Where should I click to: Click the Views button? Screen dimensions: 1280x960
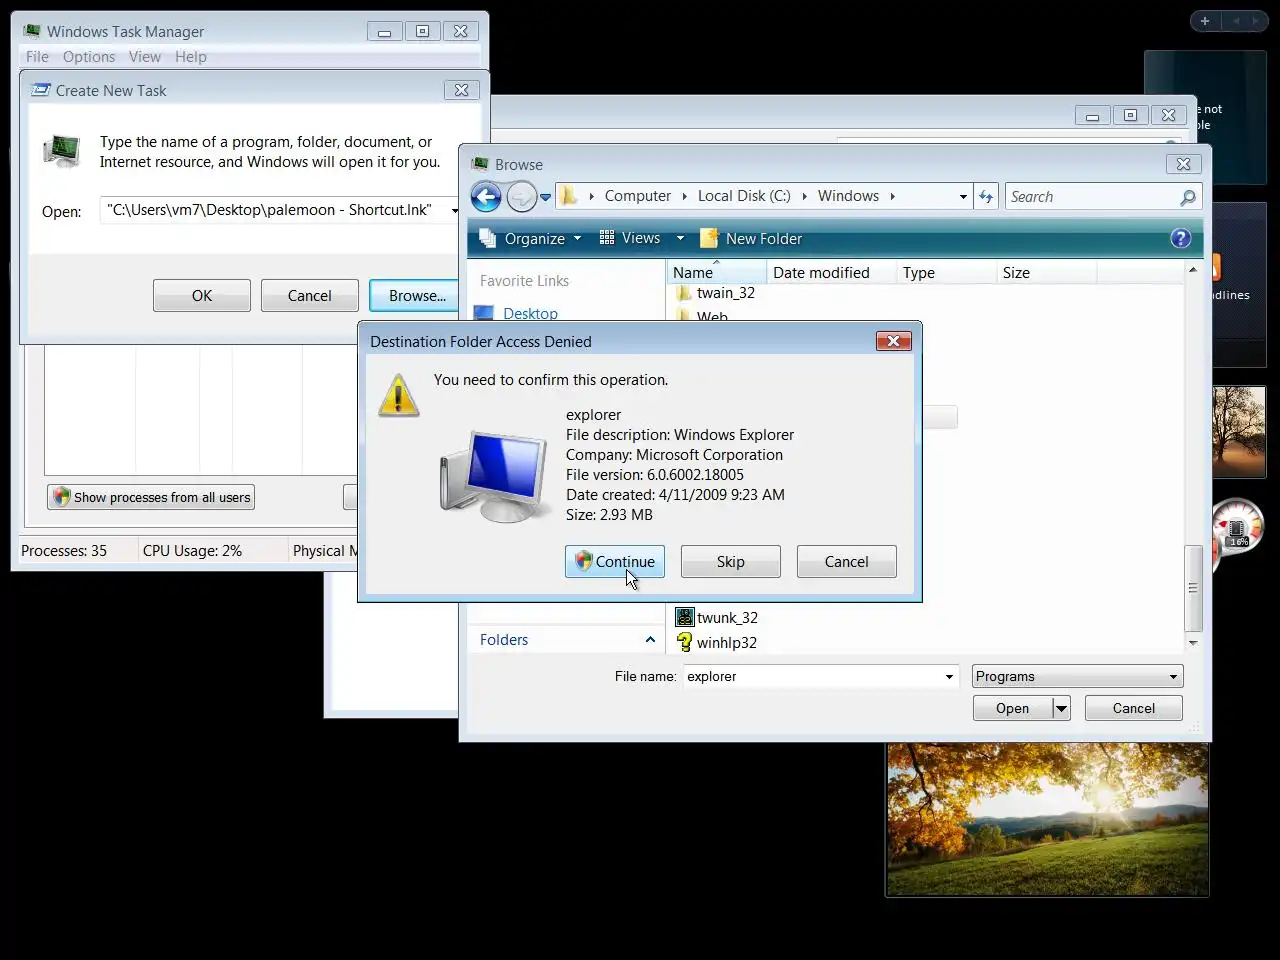coord(630,238)
